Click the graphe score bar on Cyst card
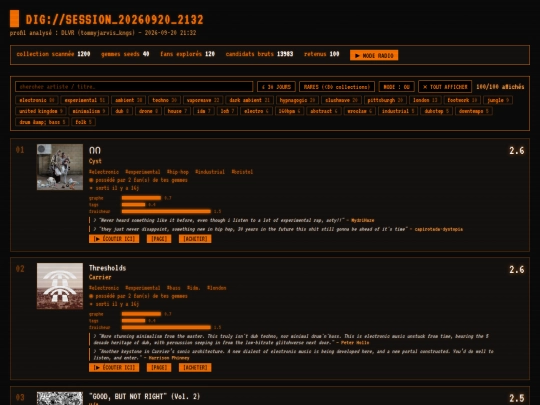This screenshot has width=540, height=405. (142, 198)
